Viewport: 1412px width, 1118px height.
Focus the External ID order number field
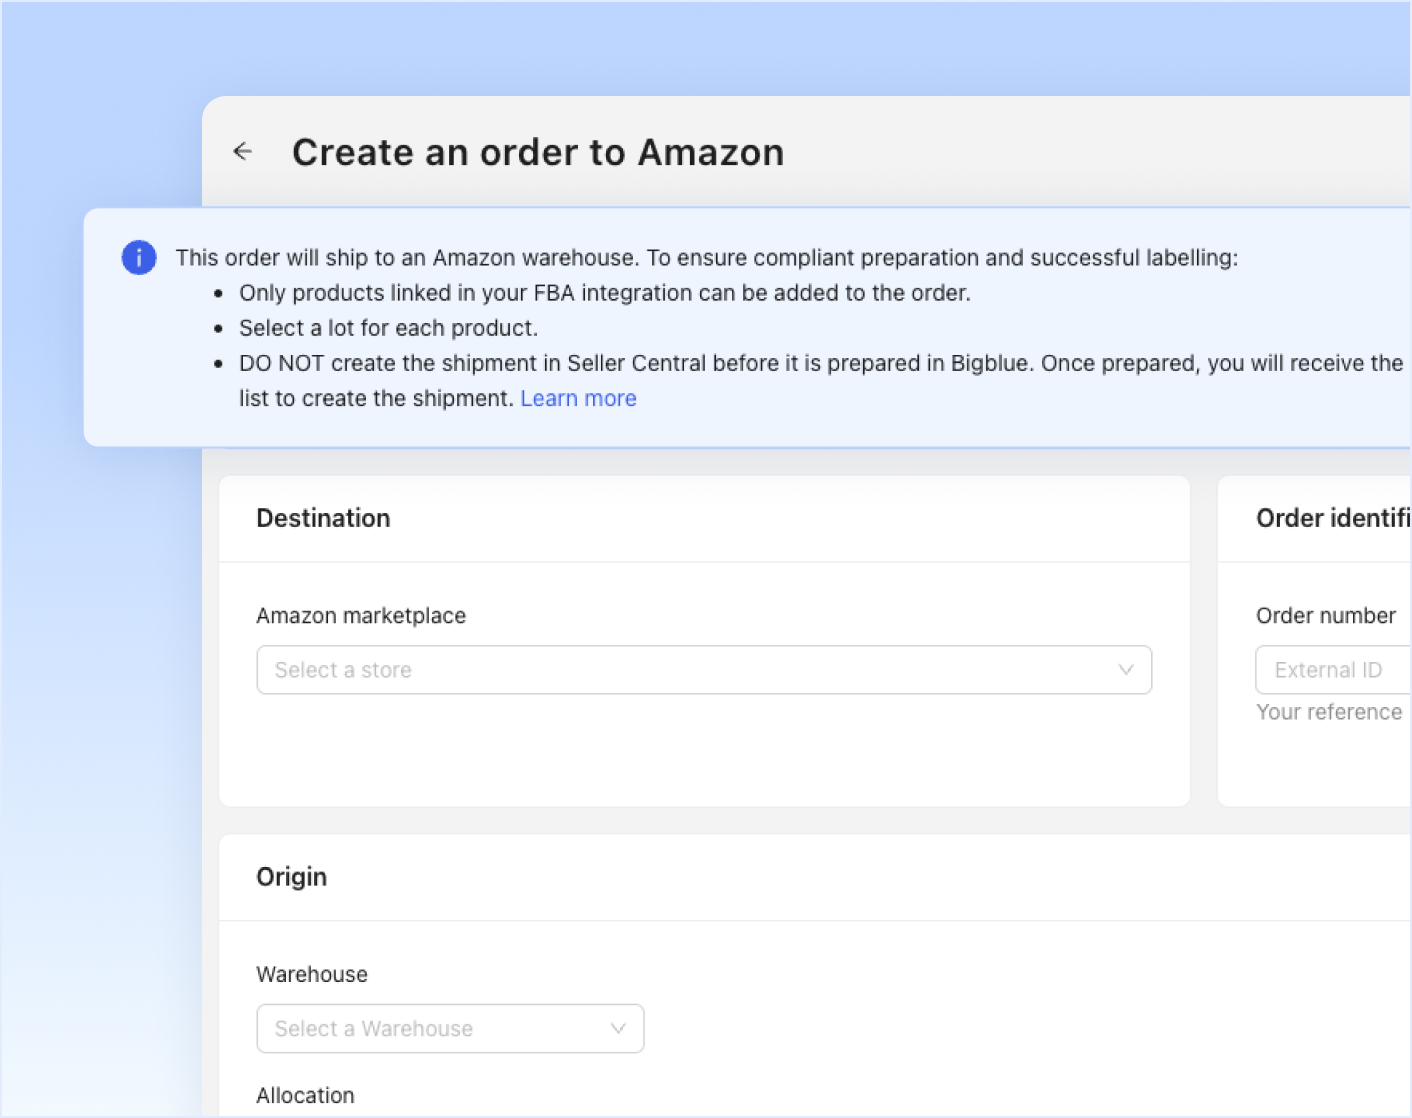click(x=1333, y=670)
